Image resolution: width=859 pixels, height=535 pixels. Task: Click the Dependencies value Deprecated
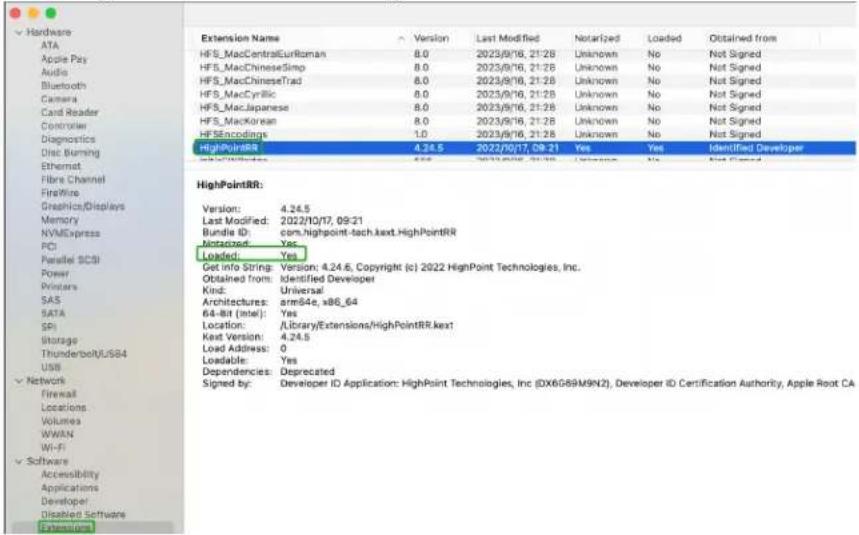point(307,372)
